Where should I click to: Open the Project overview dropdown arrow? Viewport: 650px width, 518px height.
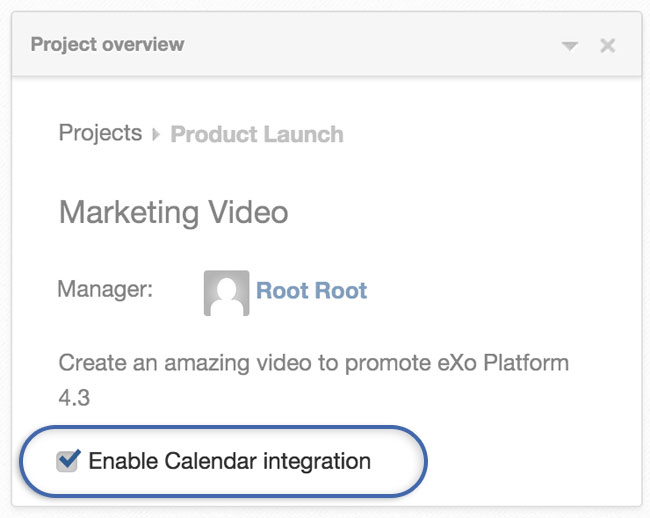tap(570, 45)
